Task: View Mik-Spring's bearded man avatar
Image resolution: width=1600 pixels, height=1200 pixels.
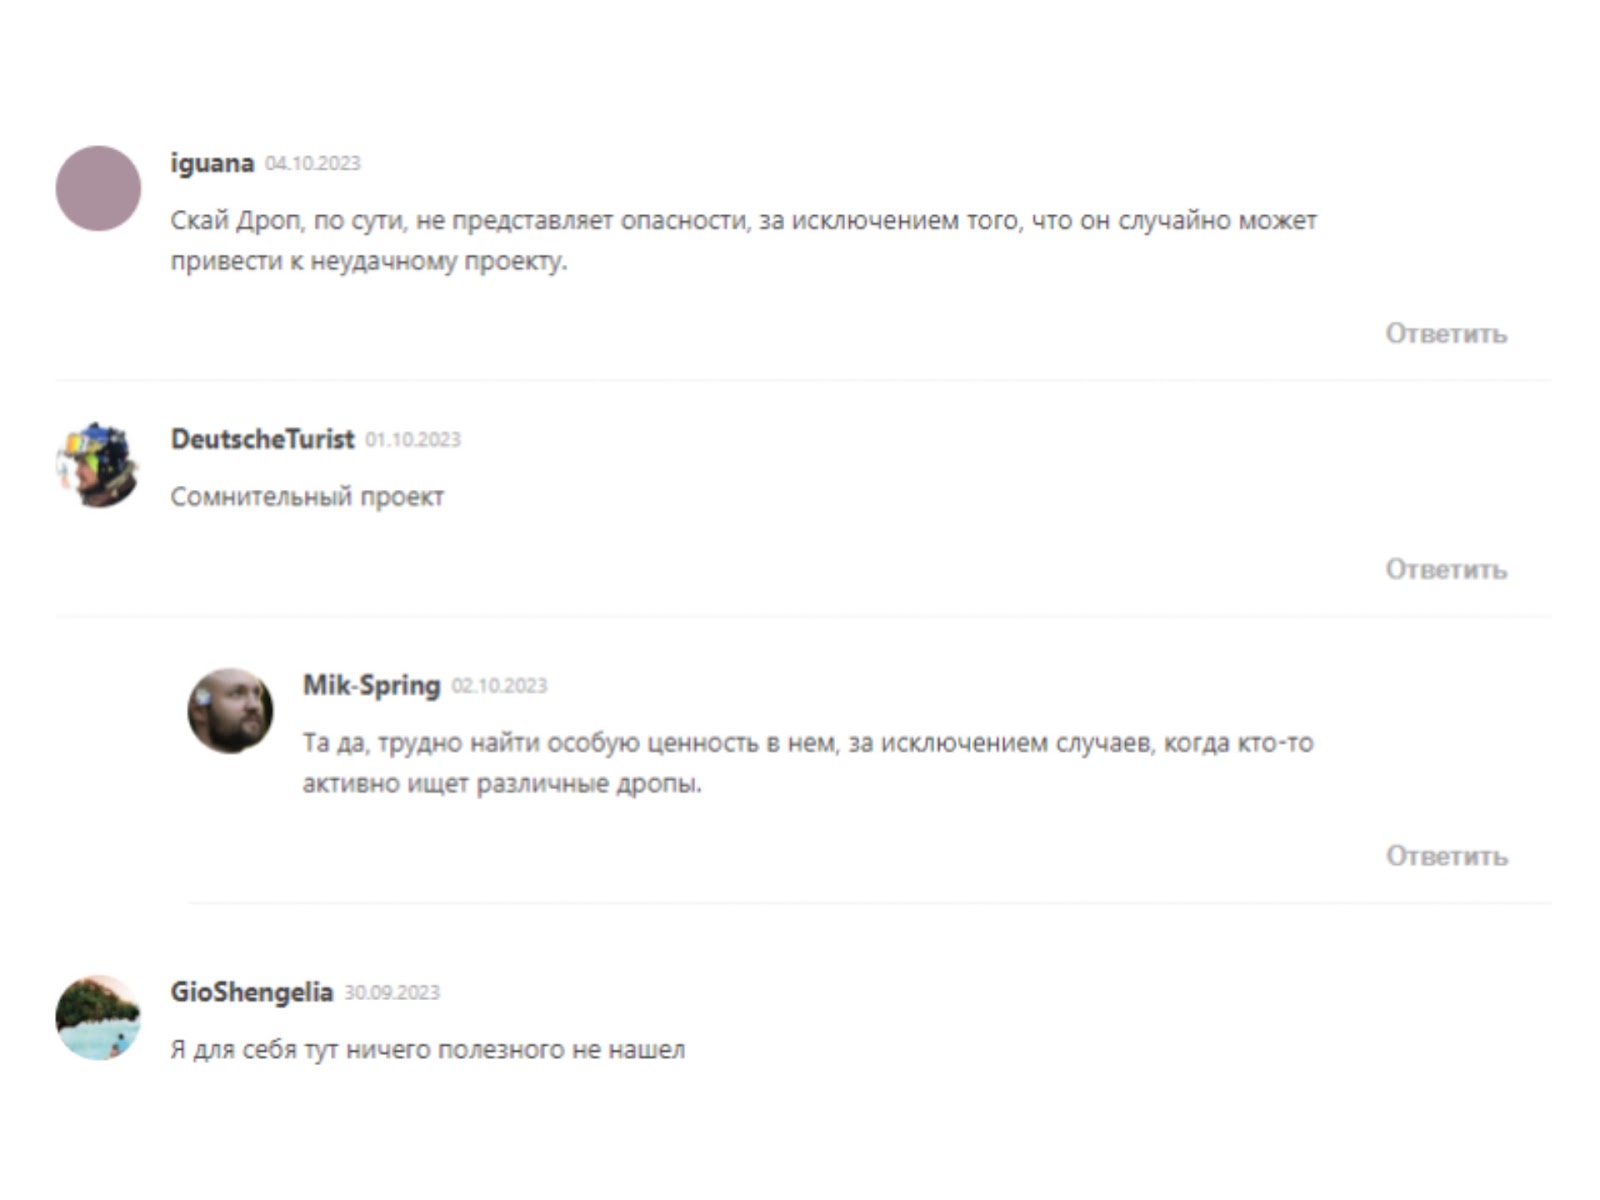Action: pyautogui.click(x=231, y=711)
